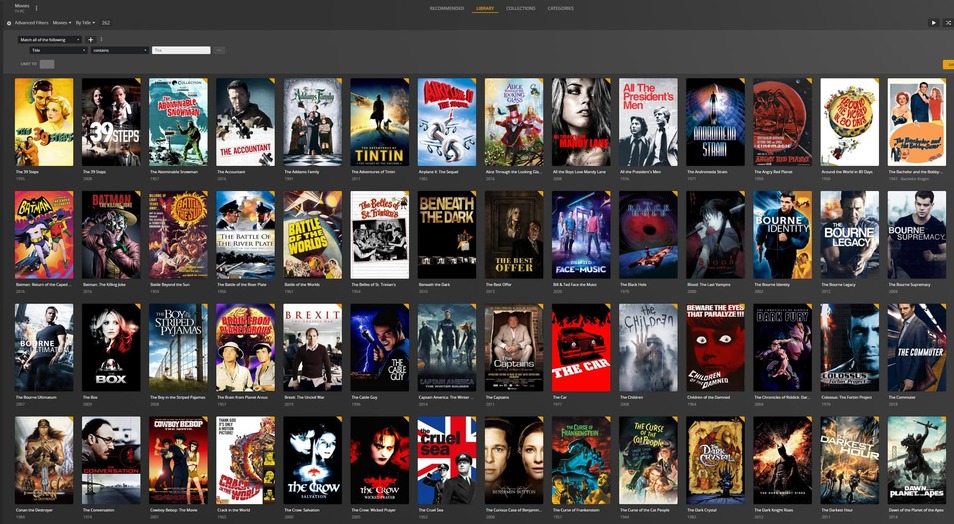Screen dimensions: 954x524
Task: Click 'The Black Hole' title text
Action: click(633, 285)
